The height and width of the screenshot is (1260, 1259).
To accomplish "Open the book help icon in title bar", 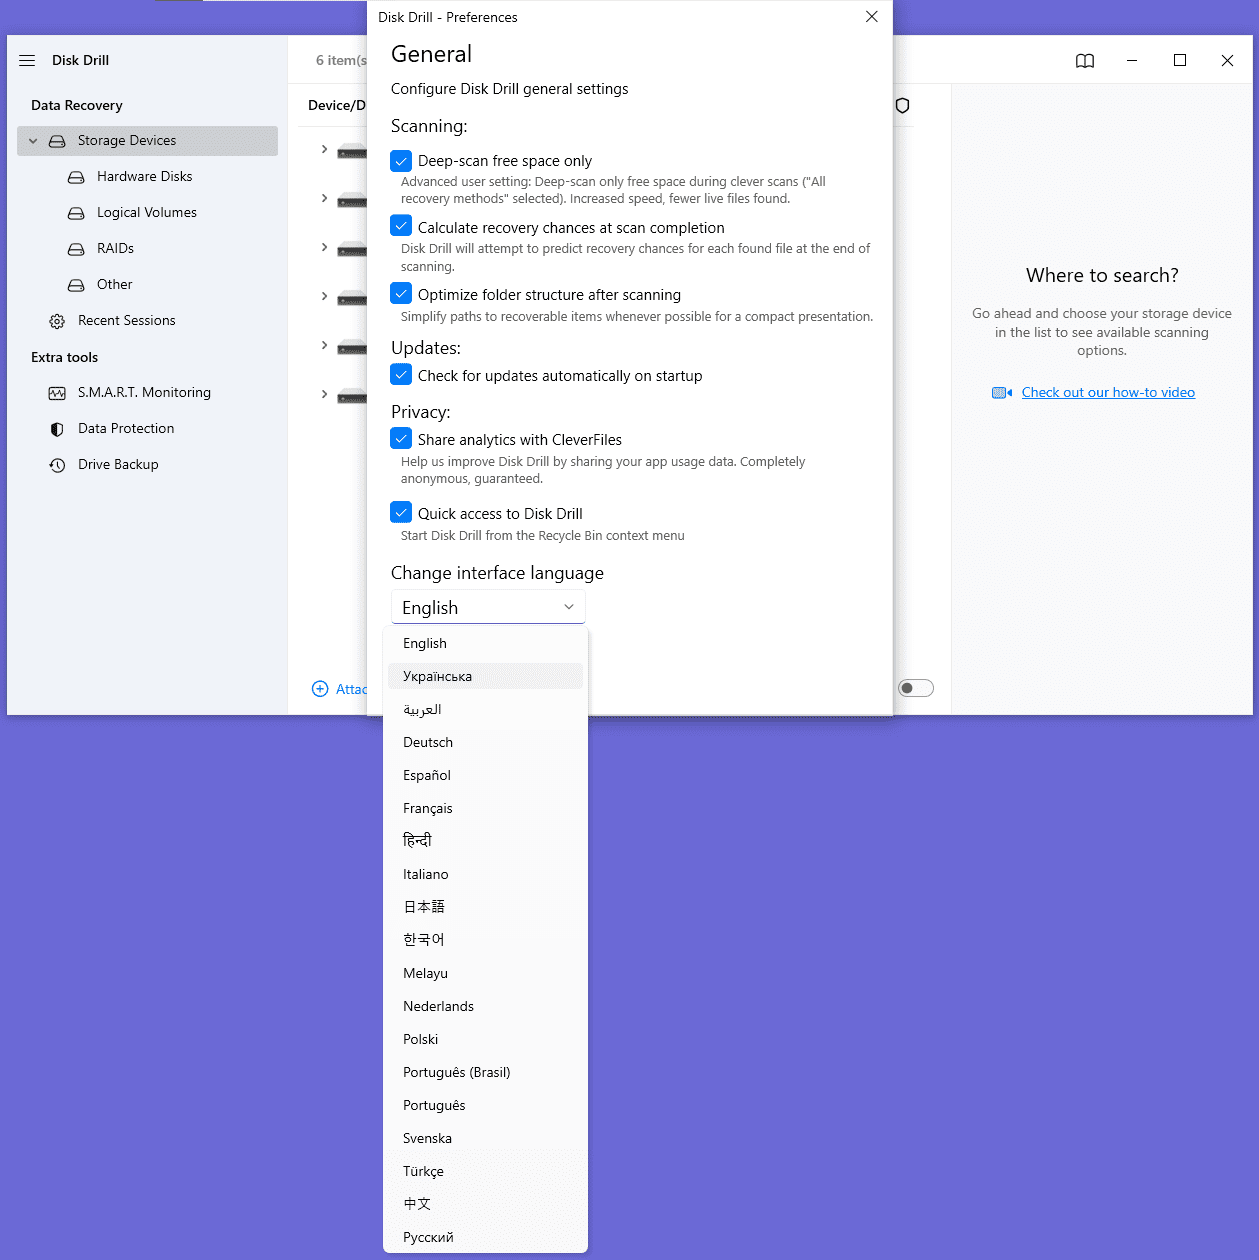I will 1085,61.
